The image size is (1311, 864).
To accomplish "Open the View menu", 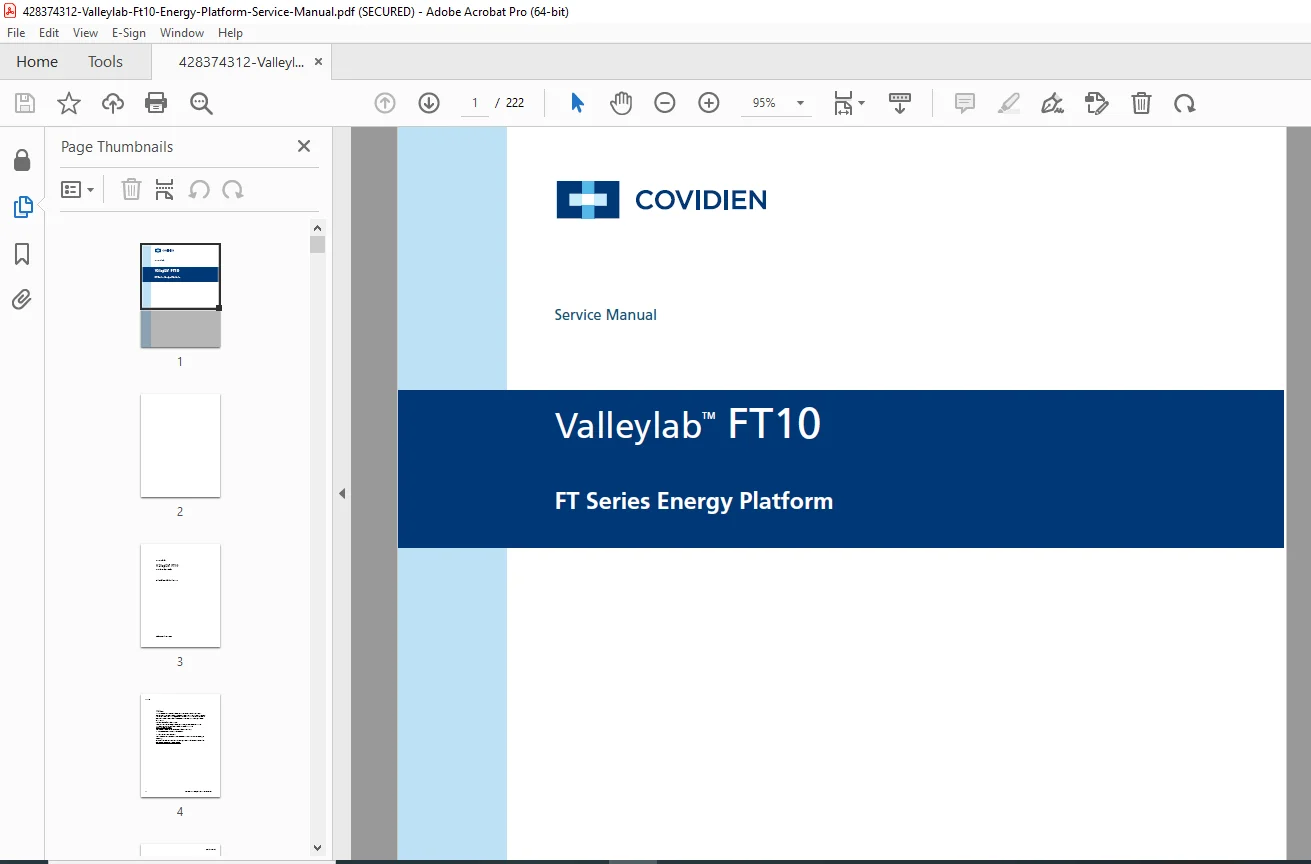I will [x=85, y=33].
